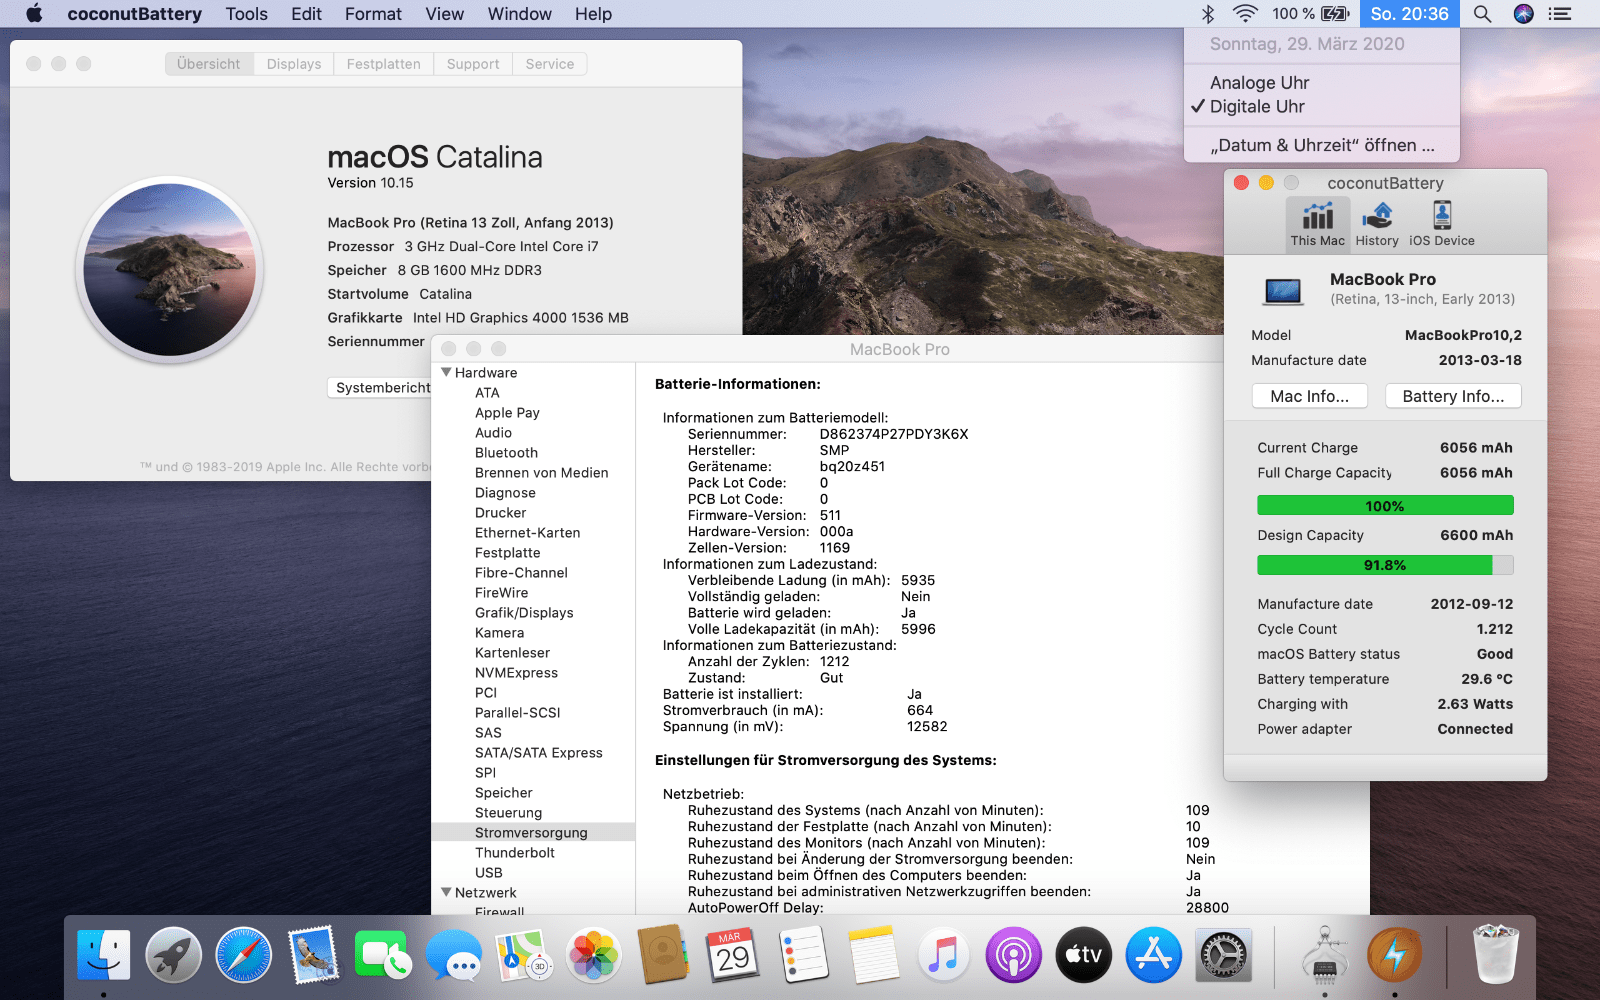Select USB in the hardware list

tap(489, 873)
